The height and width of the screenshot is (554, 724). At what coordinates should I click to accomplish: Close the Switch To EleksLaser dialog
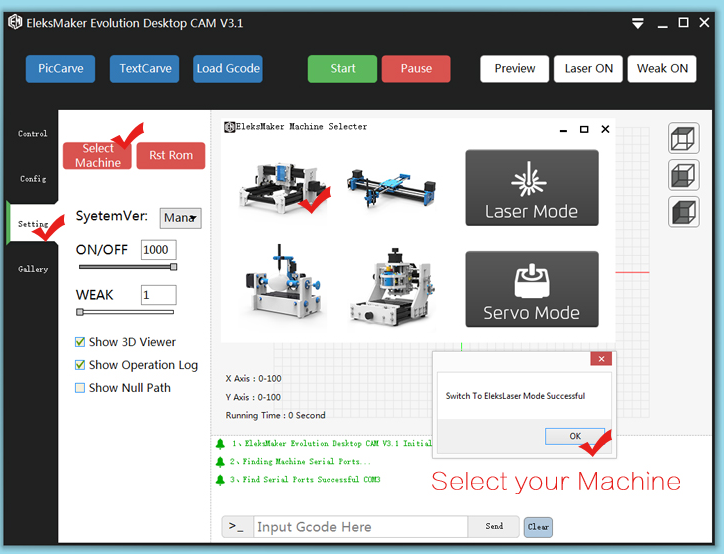[x=601, y=359]
